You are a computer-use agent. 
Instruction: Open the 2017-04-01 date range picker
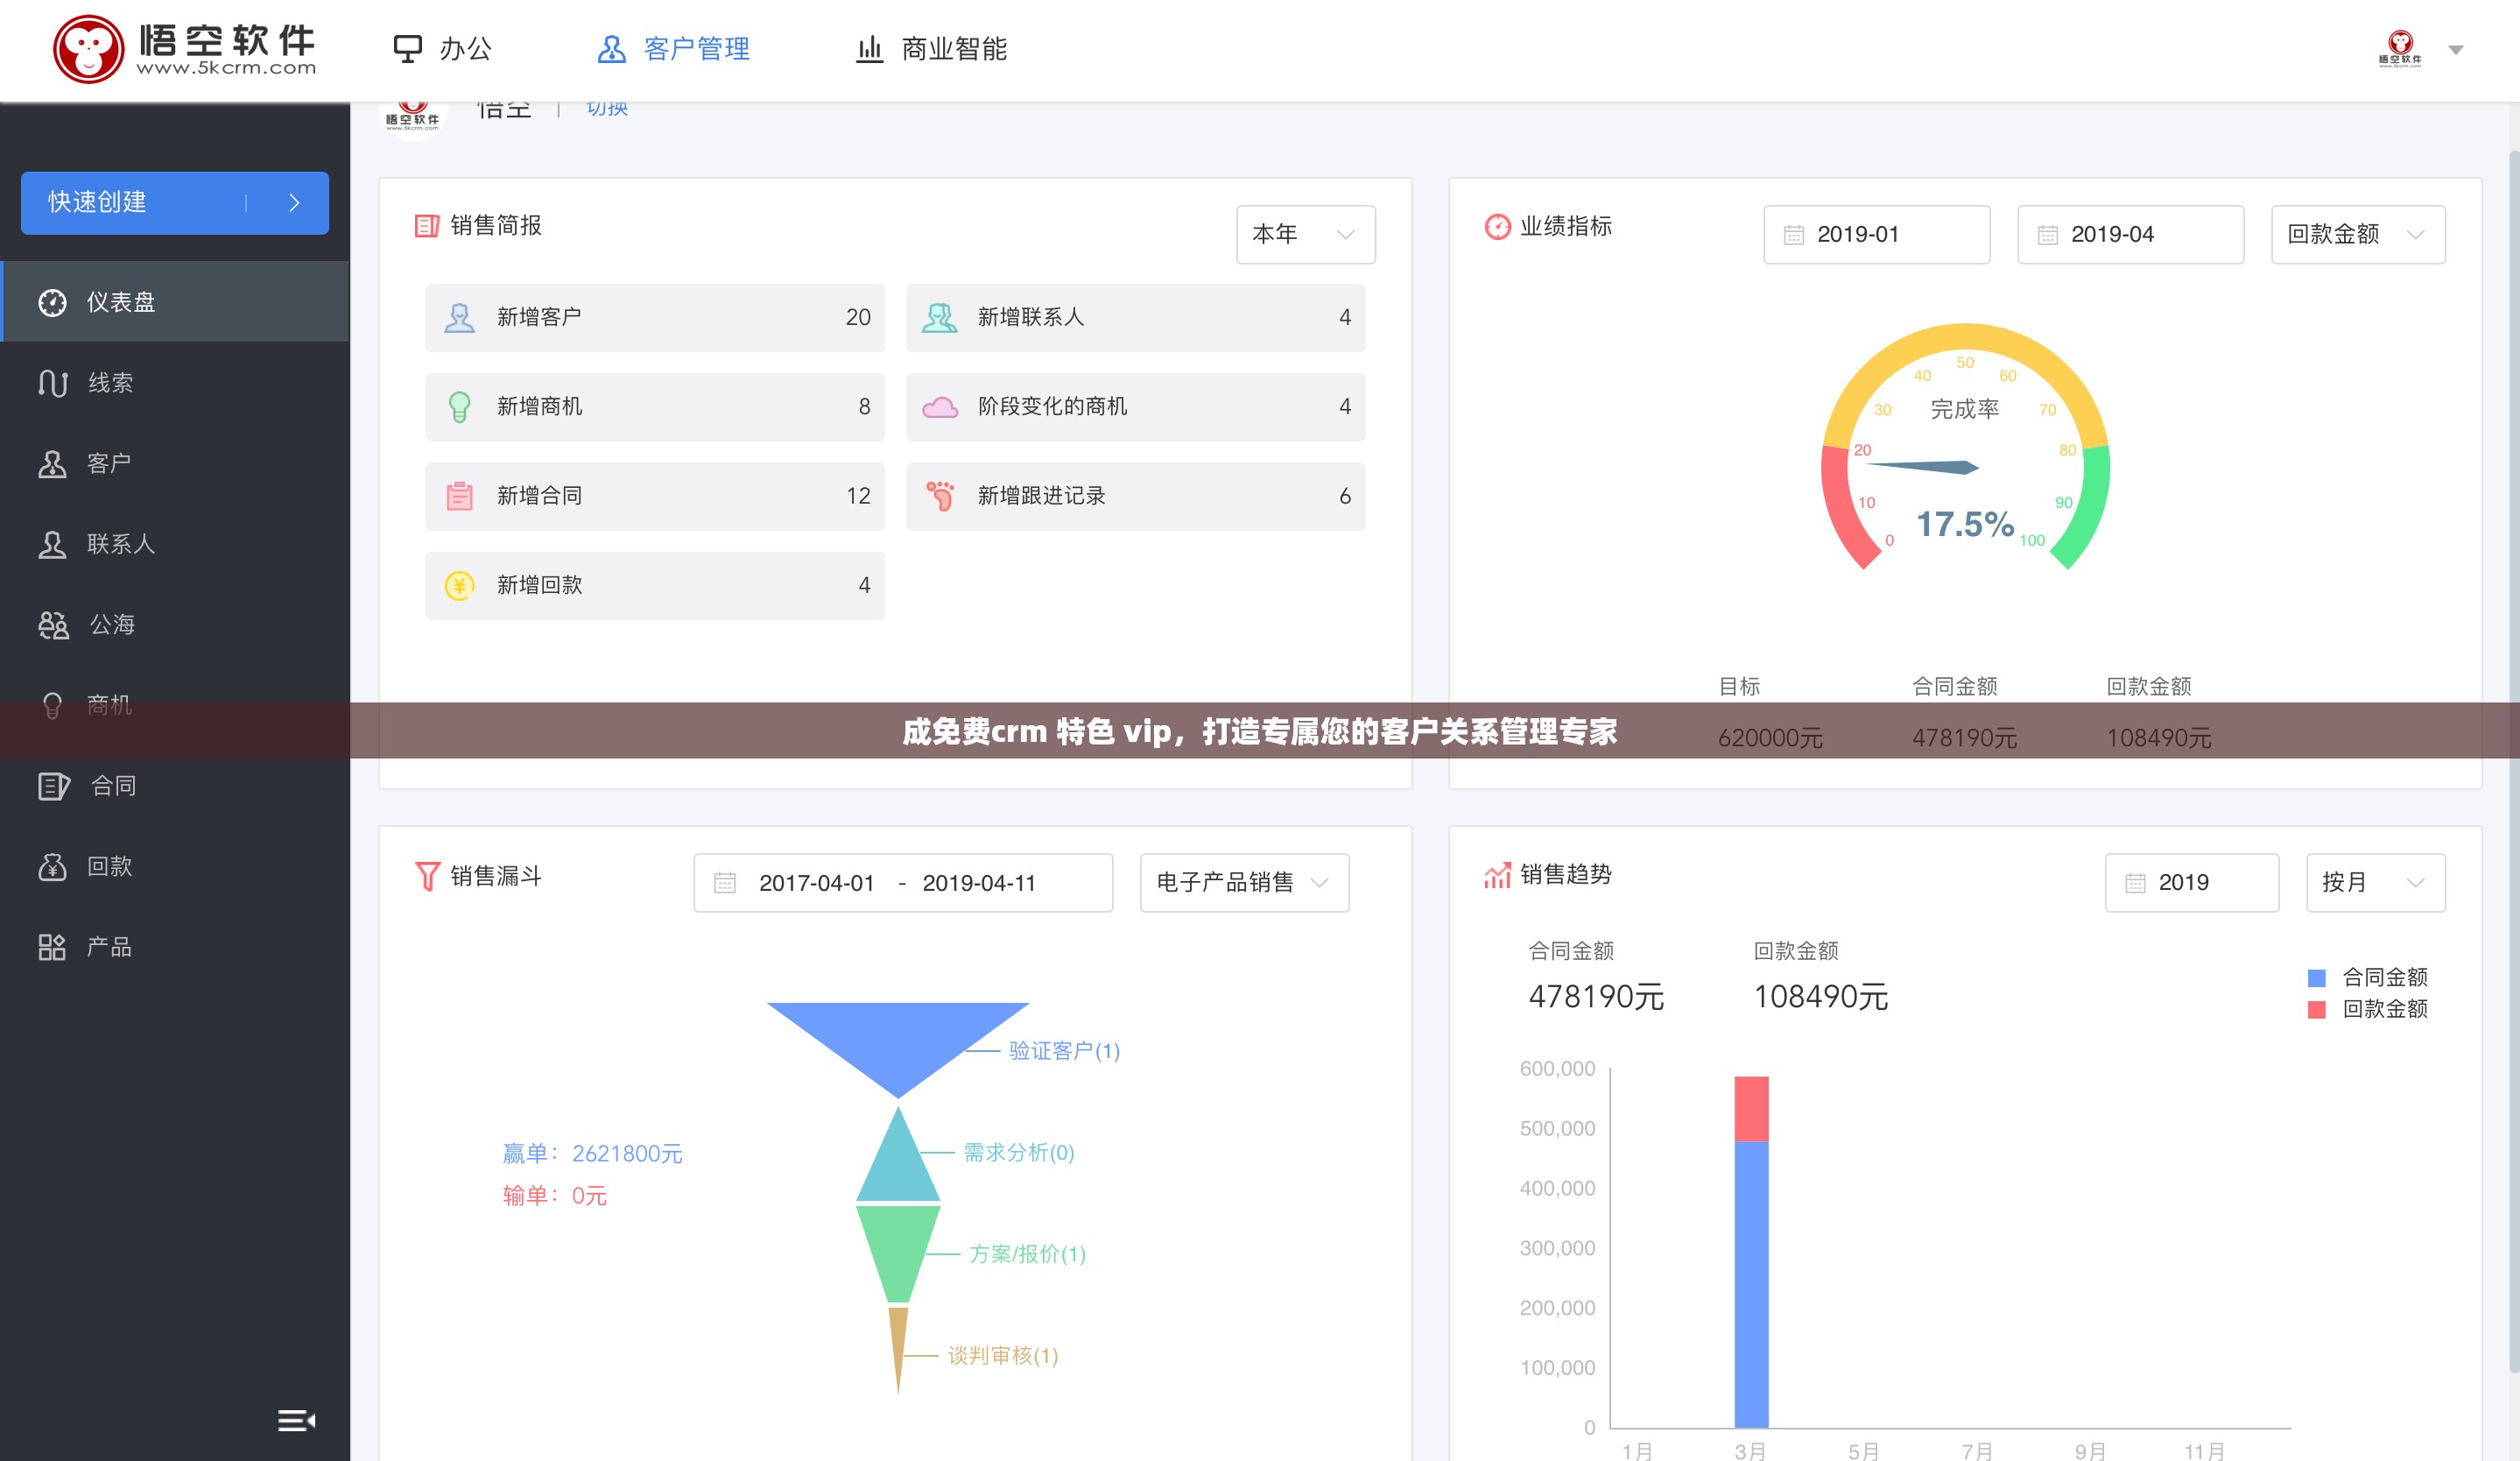815,882
